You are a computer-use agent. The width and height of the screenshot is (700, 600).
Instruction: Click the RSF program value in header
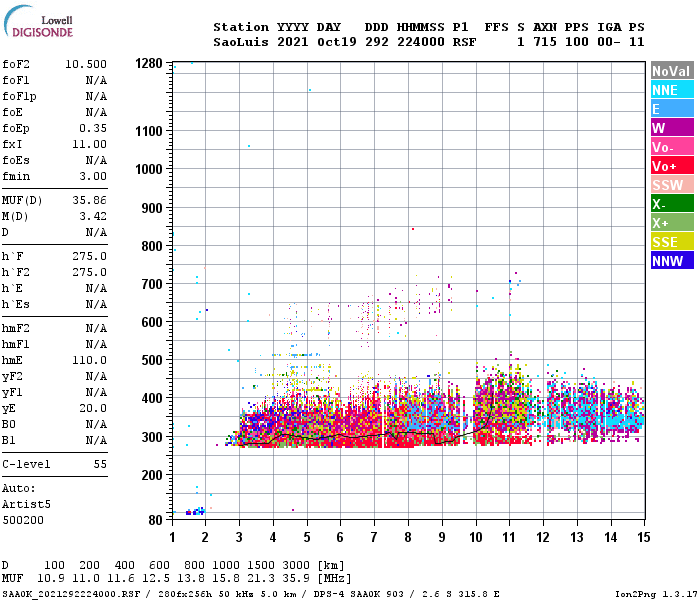tap(464, 42)
